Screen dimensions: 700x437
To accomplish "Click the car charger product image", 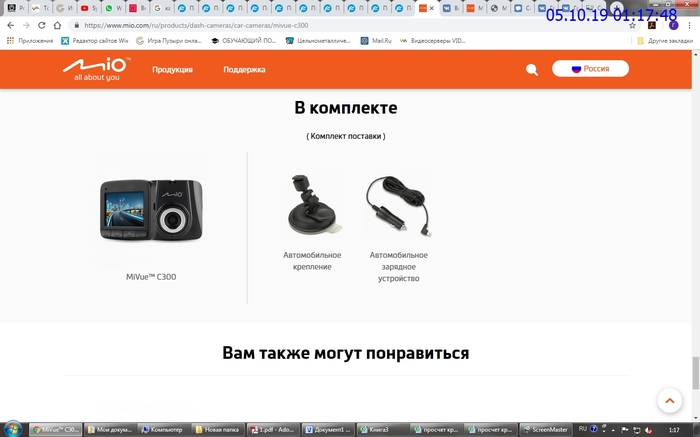I will (397, 208).
